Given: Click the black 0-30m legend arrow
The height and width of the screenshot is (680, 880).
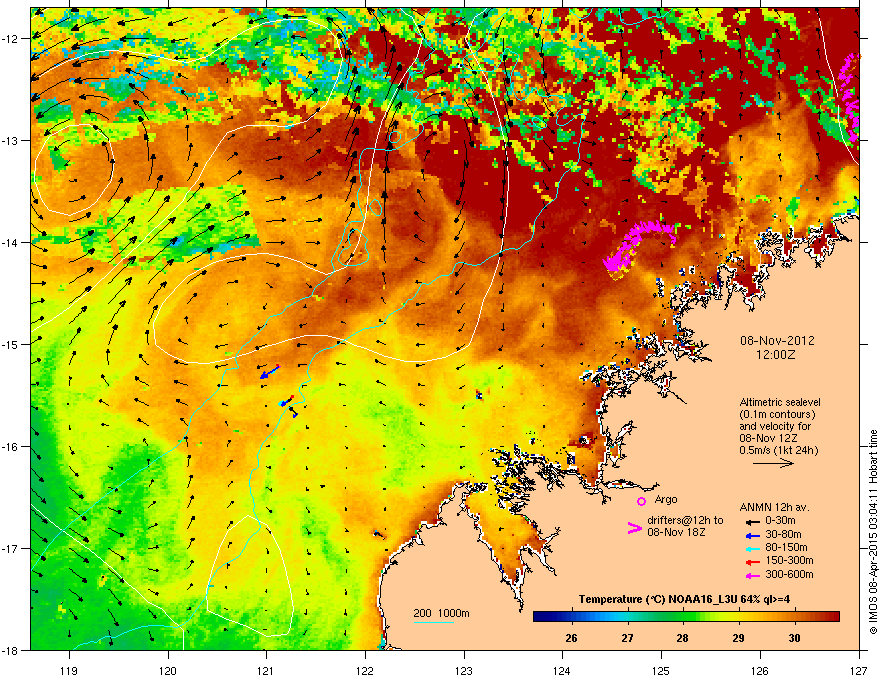Looking at the screenshot, I should (x=753, y=521).
